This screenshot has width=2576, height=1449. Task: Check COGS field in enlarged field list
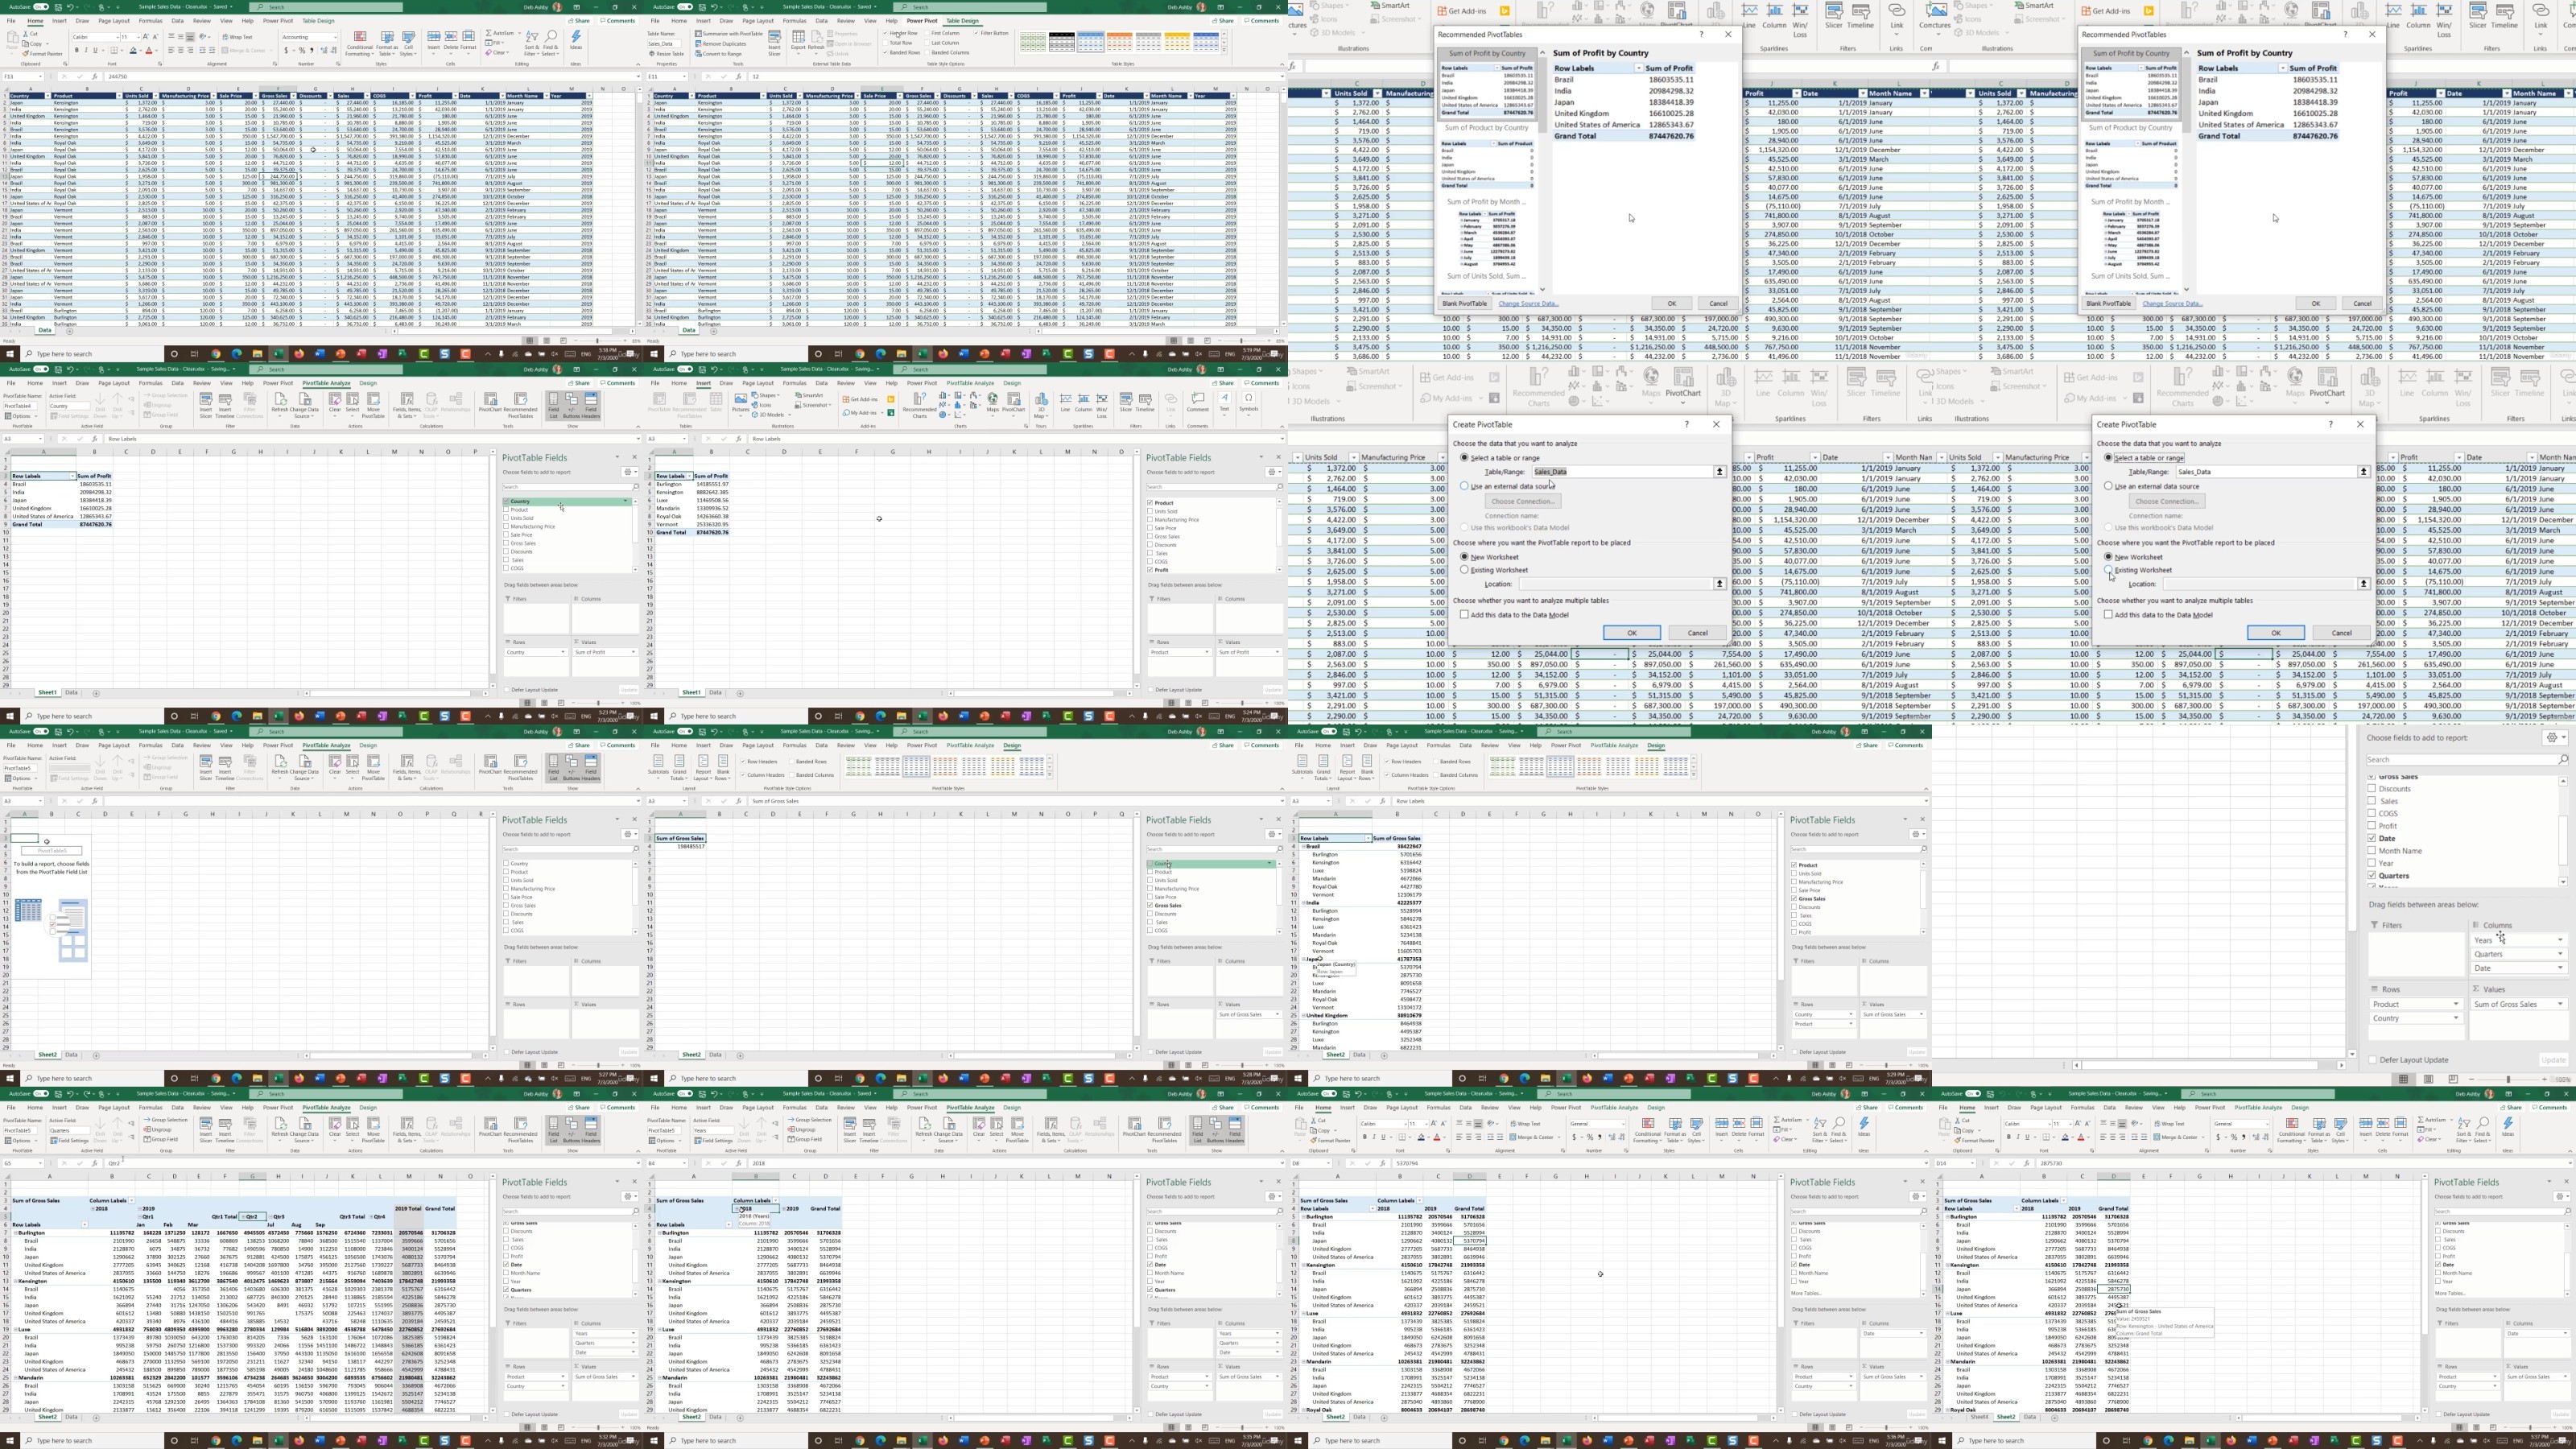coord(2371,813)
